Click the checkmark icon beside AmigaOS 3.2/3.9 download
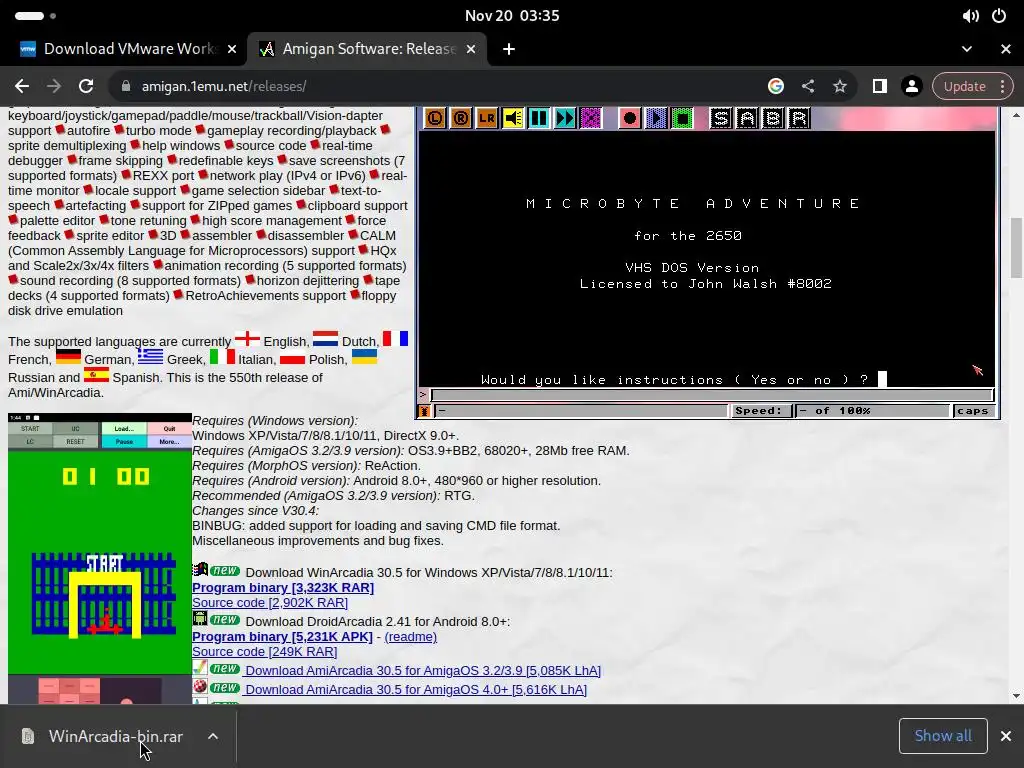 point(200,667)
